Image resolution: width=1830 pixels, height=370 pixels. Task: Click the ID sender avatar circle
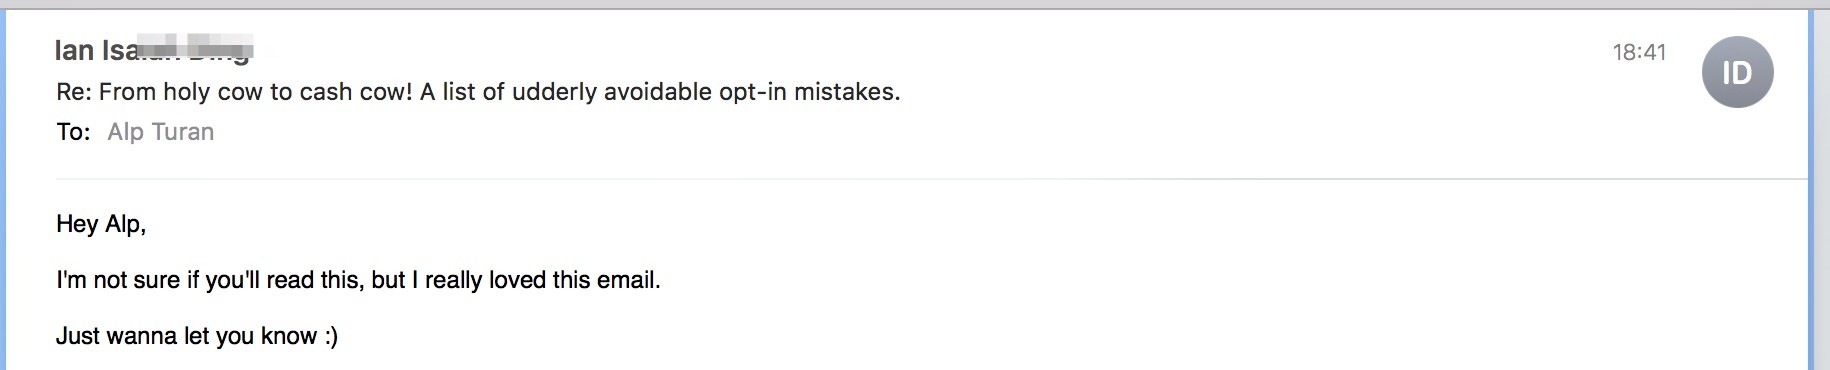1737,72
